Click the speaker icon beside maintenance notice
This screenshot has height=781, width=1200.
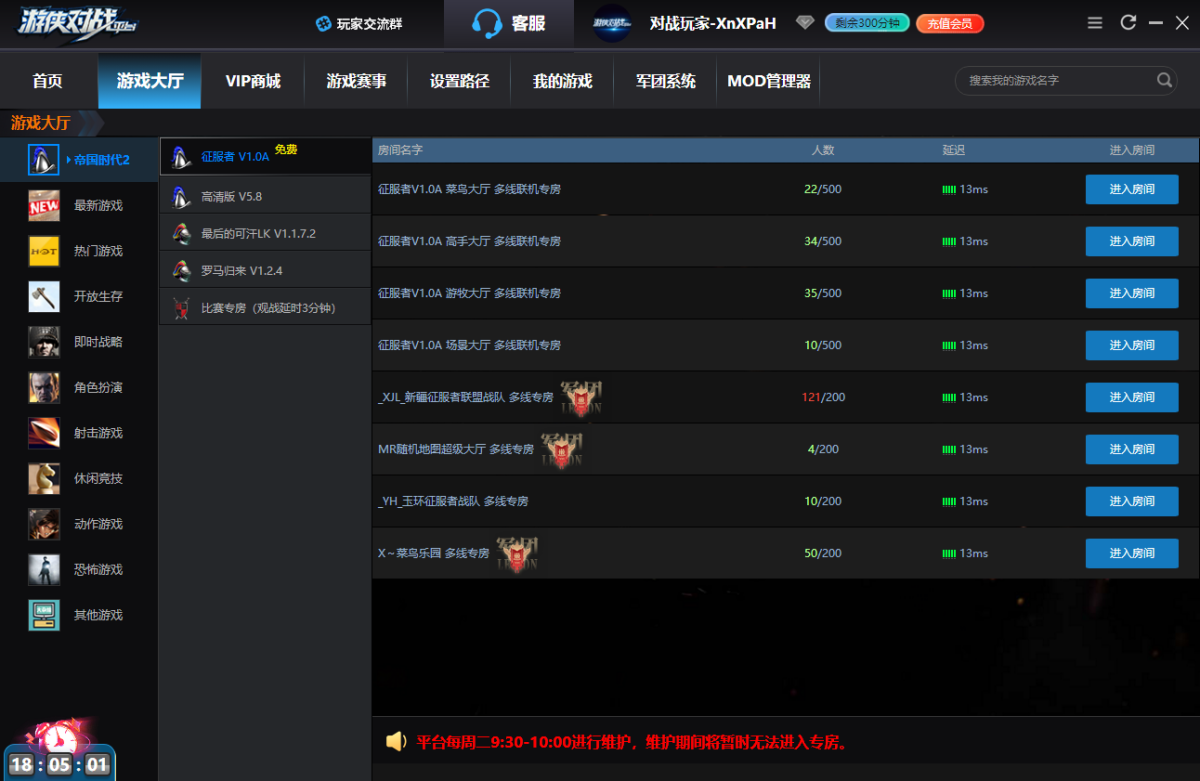pos(396,741)
